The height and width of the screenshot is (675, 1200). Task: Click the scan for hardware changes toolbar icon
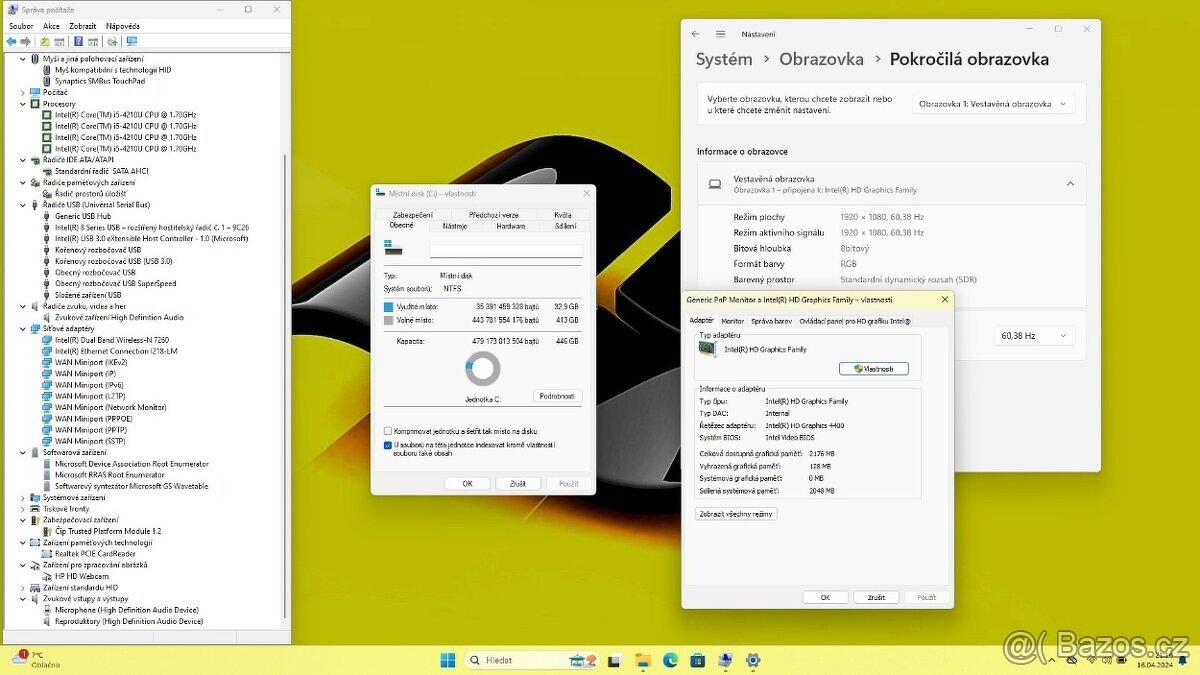point(111,41)
